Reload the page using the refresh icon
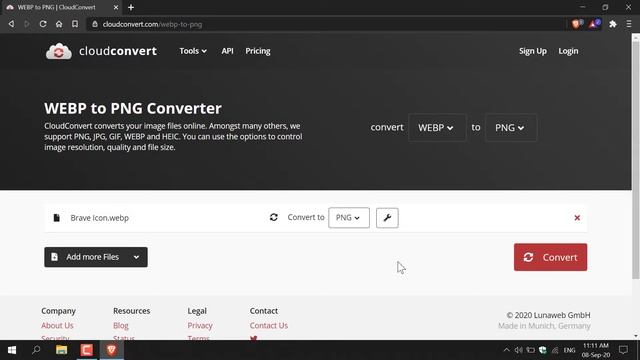Screen dimensions: 640x360 point(43,24)
